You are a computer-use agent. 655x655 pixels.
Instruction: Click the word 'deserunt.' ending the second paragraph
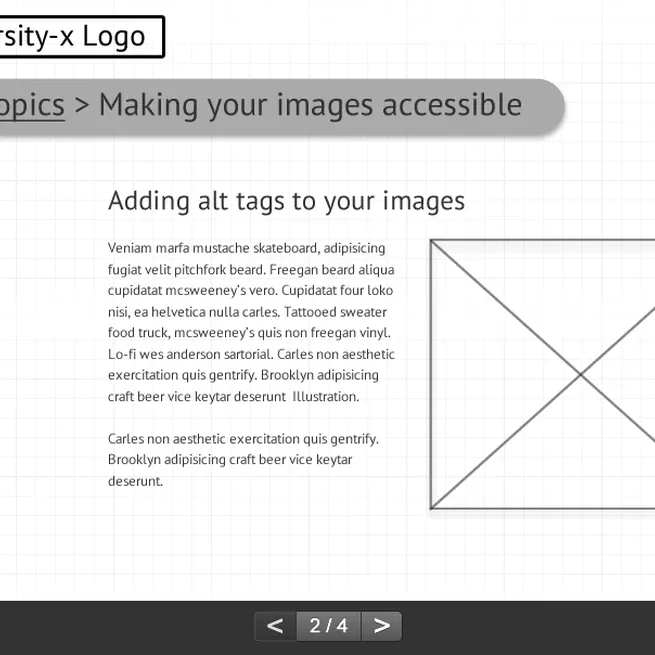click(x=135, y=481)
